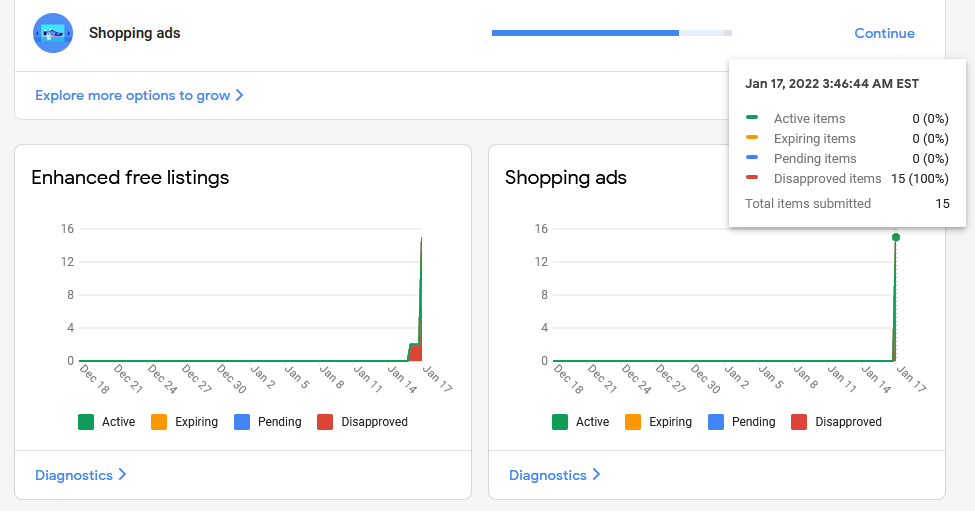The height and width of the screenshot is (511, 975).
Task: Toggle Active legend in Enhanced free listings
Action: coord(106,421)
